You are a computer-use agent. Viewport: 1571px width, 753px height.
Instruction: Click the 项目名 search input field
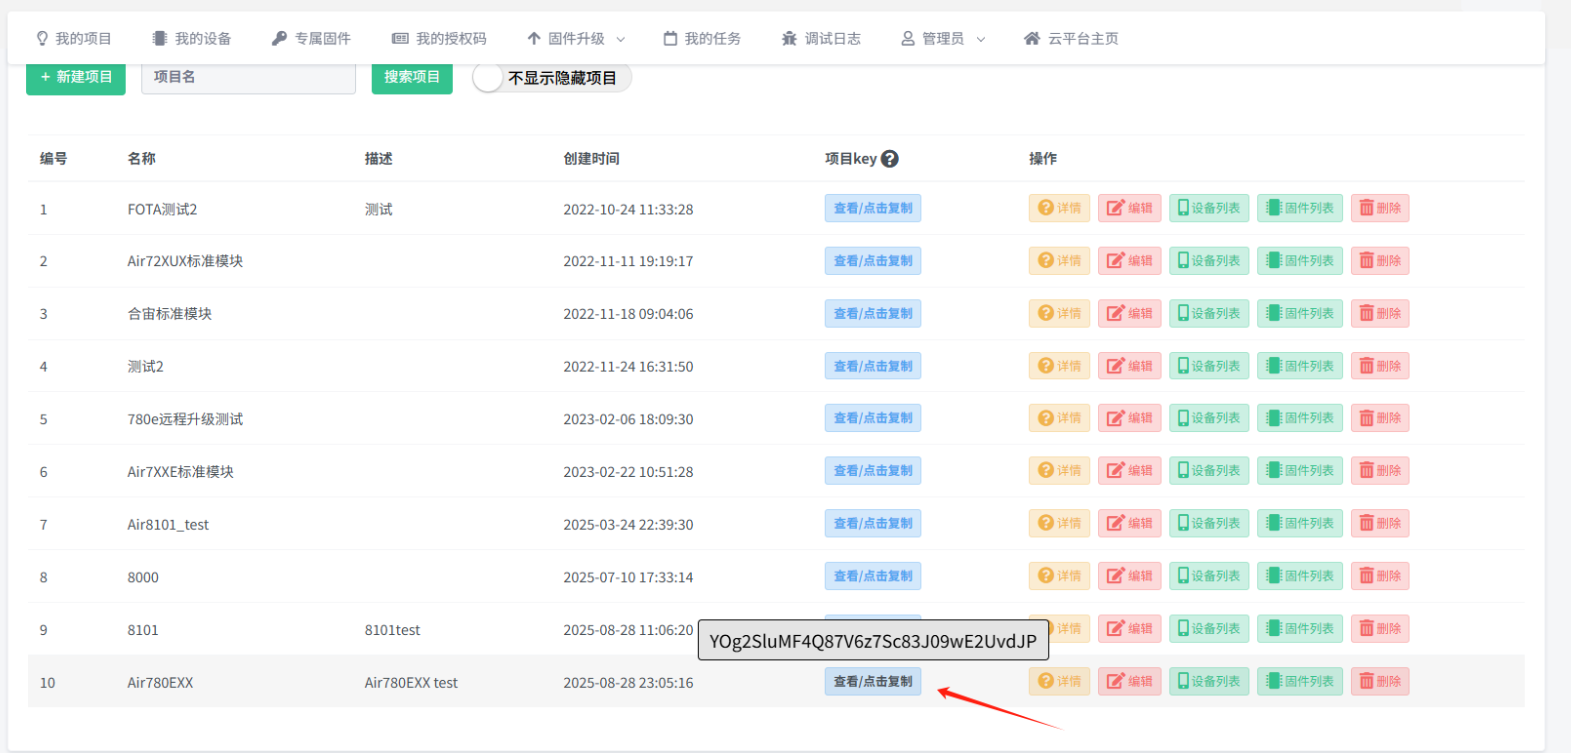248,77
